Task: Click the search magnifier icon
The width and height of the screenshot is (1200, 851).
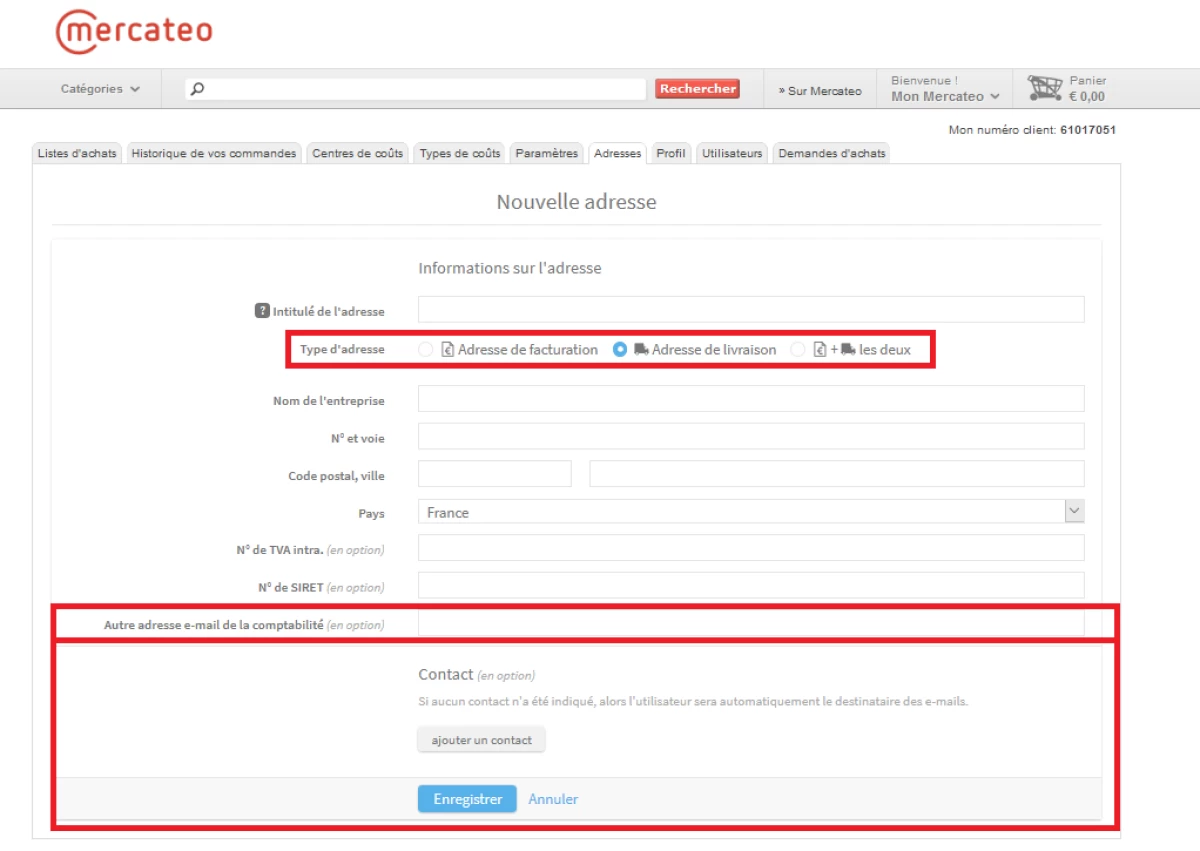Action: pyautogui.click(x=197, y=89)
